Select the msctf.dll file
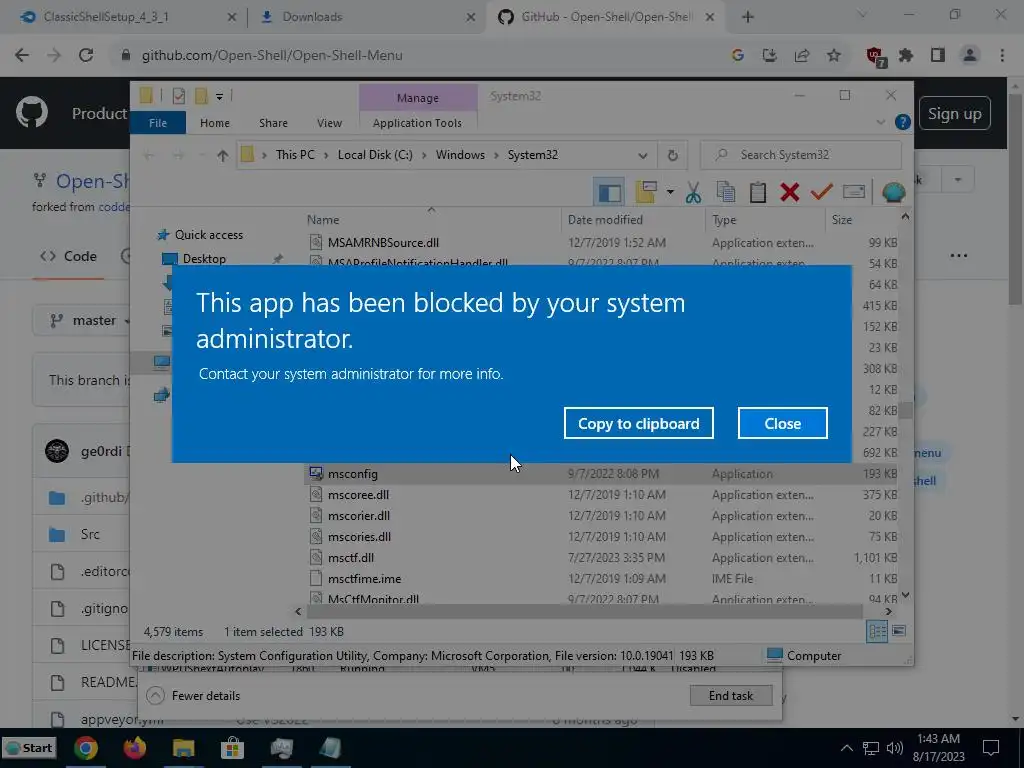 351,558
